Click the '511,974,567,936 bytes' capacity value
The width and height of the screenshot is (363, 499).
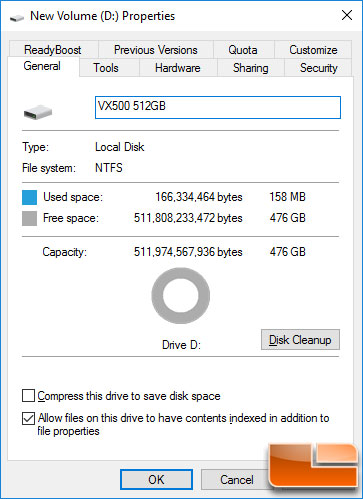point(188,252)
